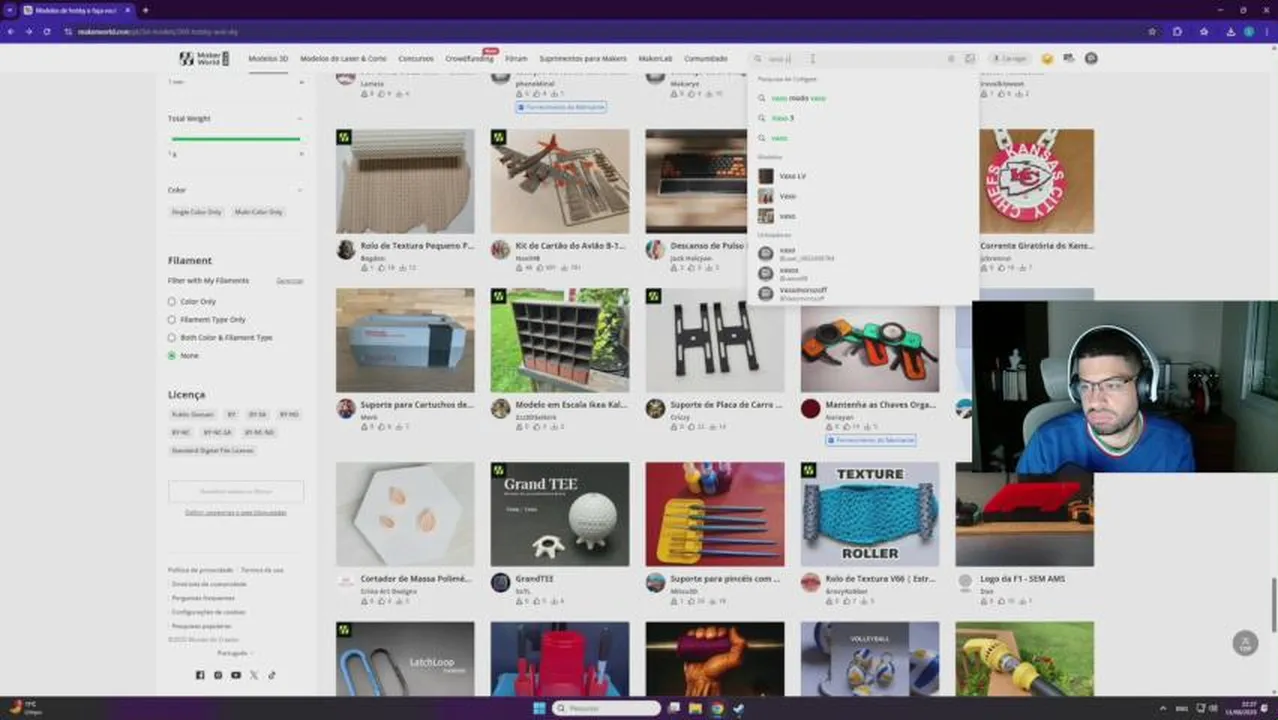Open the Português language dropdown
The image size is (1278, 720).
coord(235,653)
